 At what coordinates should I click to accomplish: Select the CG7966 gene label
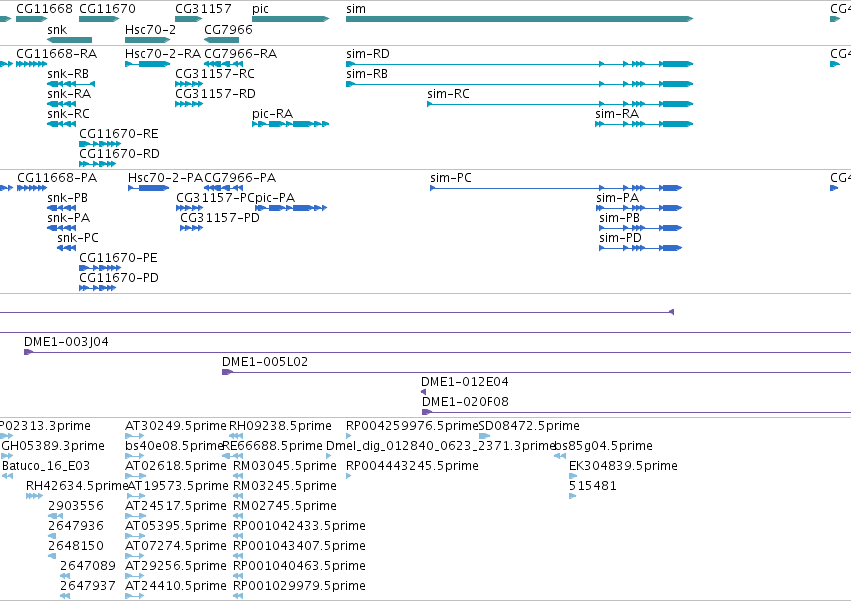[x=228, y=29]
